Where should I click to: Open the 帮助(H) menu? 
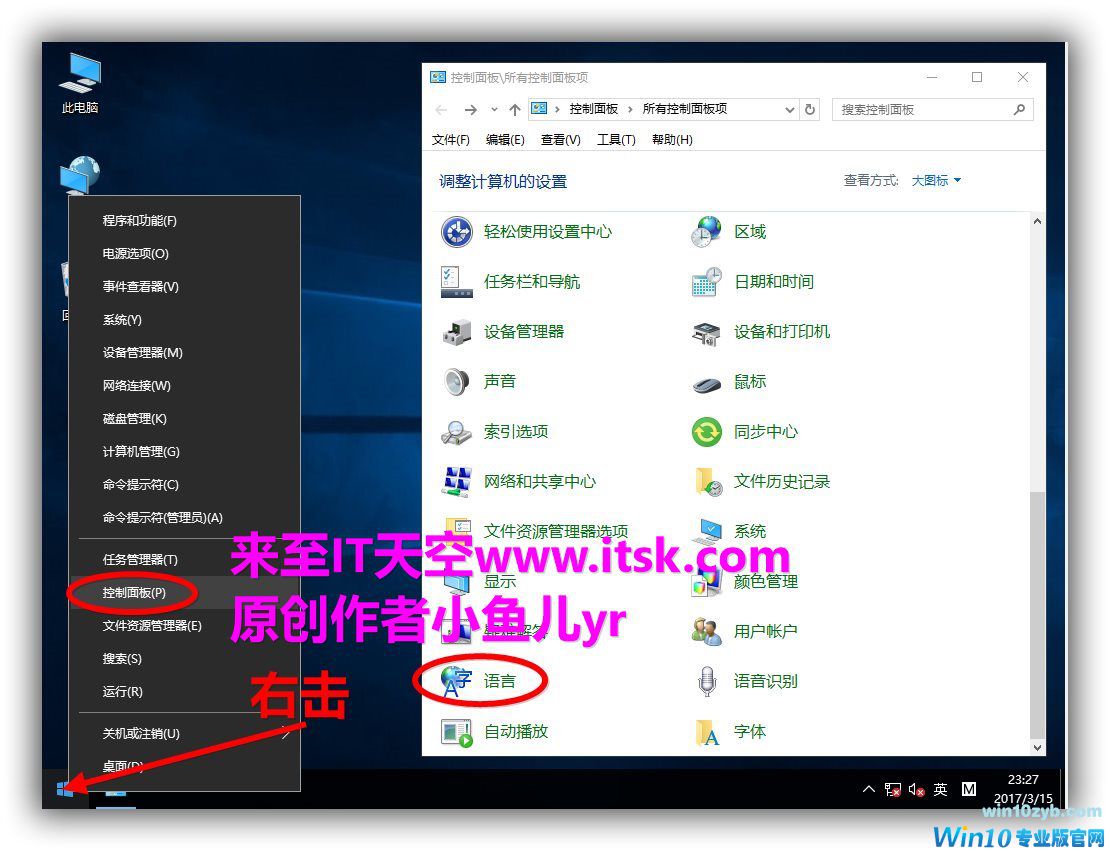coord(672,139)
